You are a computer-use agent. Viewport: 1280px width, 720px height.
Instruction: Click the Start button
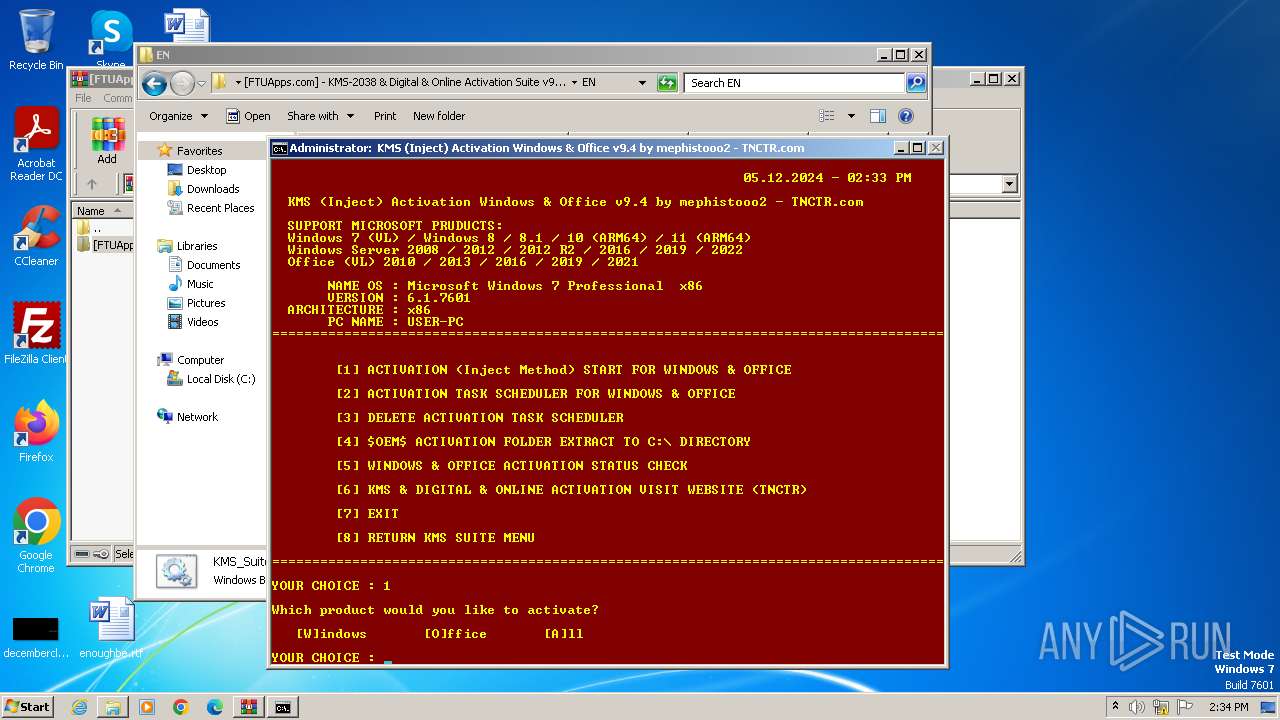(28, 707)
